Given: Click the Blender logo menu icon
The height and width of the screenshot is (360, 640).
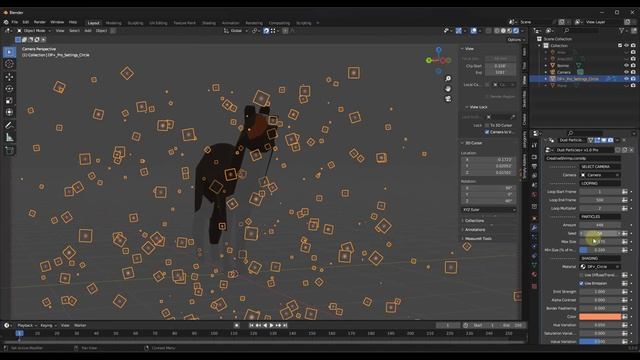Looking at the screenshot, I should 6,22.
